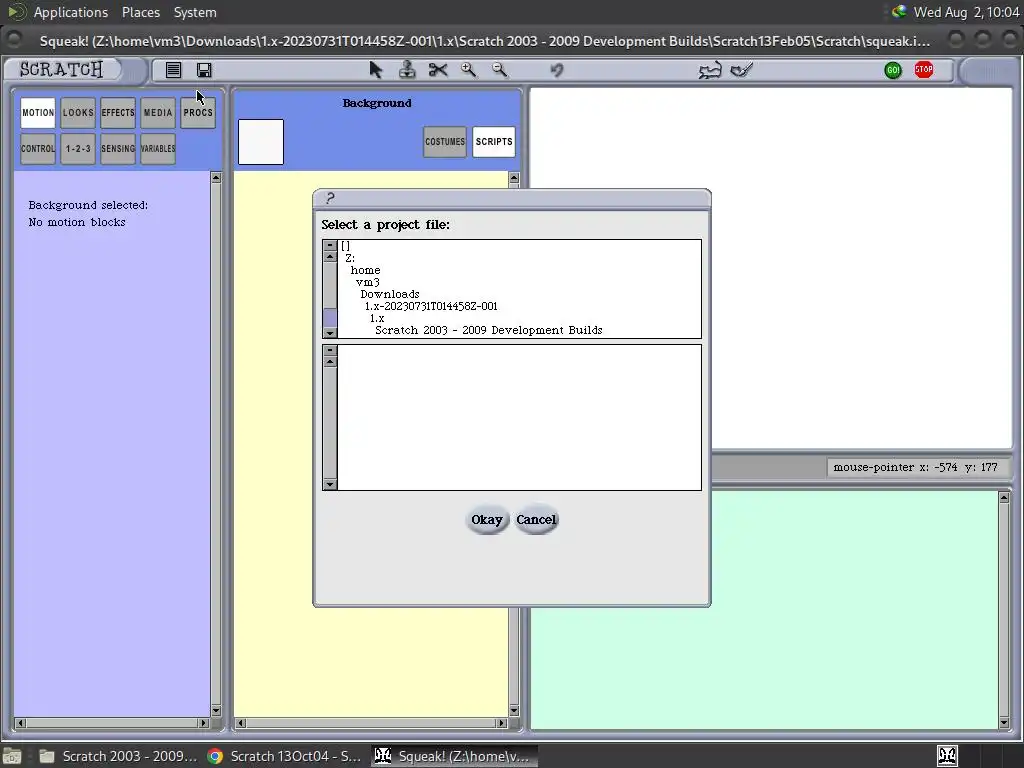Choose the zoom in magnifier tool
Viewport: 1024px width, 768px height.
468,69
